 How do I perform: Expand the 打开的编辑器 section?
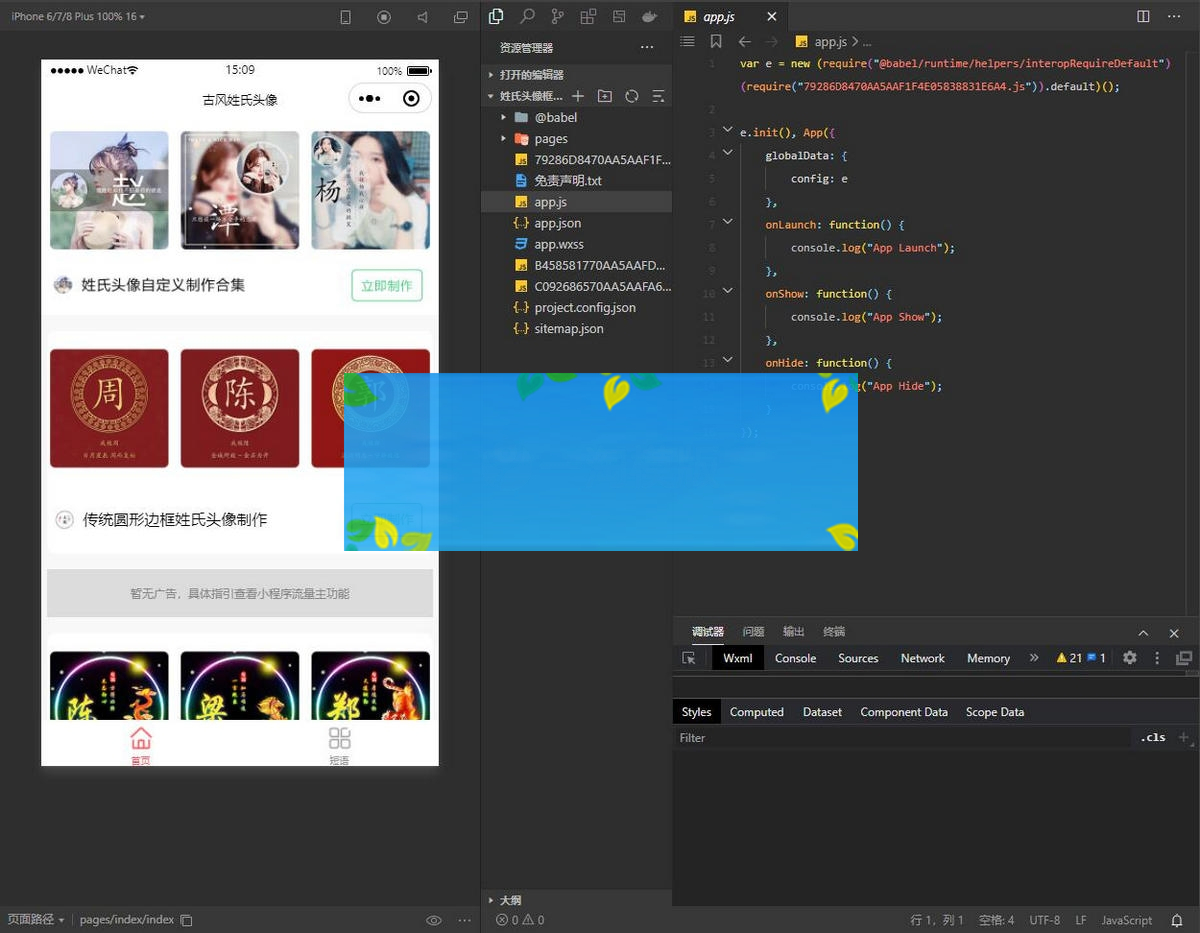(532, 75)
